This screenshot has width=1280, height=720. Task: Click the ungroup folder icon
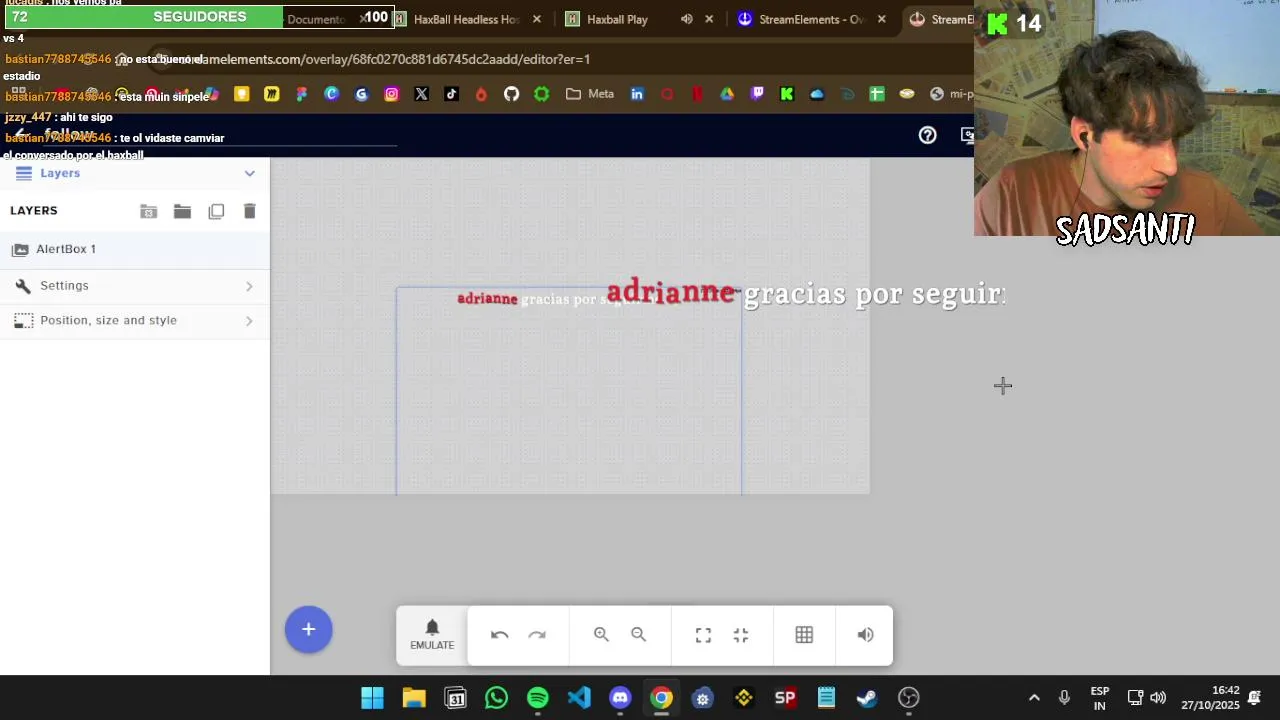tap(148, 211)
